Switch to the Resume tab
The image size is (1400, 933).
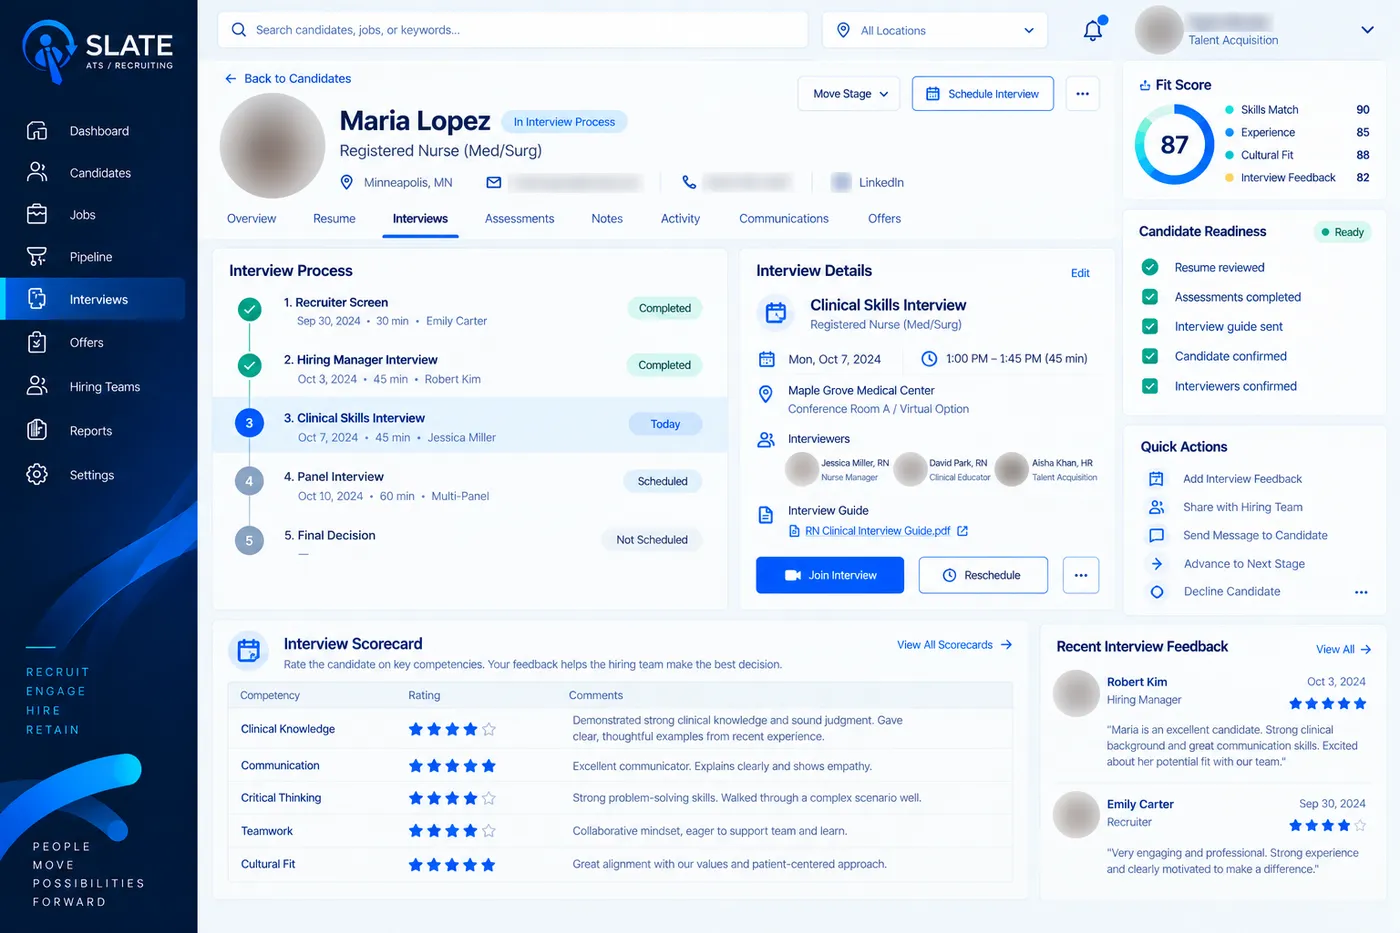point(334,219)
